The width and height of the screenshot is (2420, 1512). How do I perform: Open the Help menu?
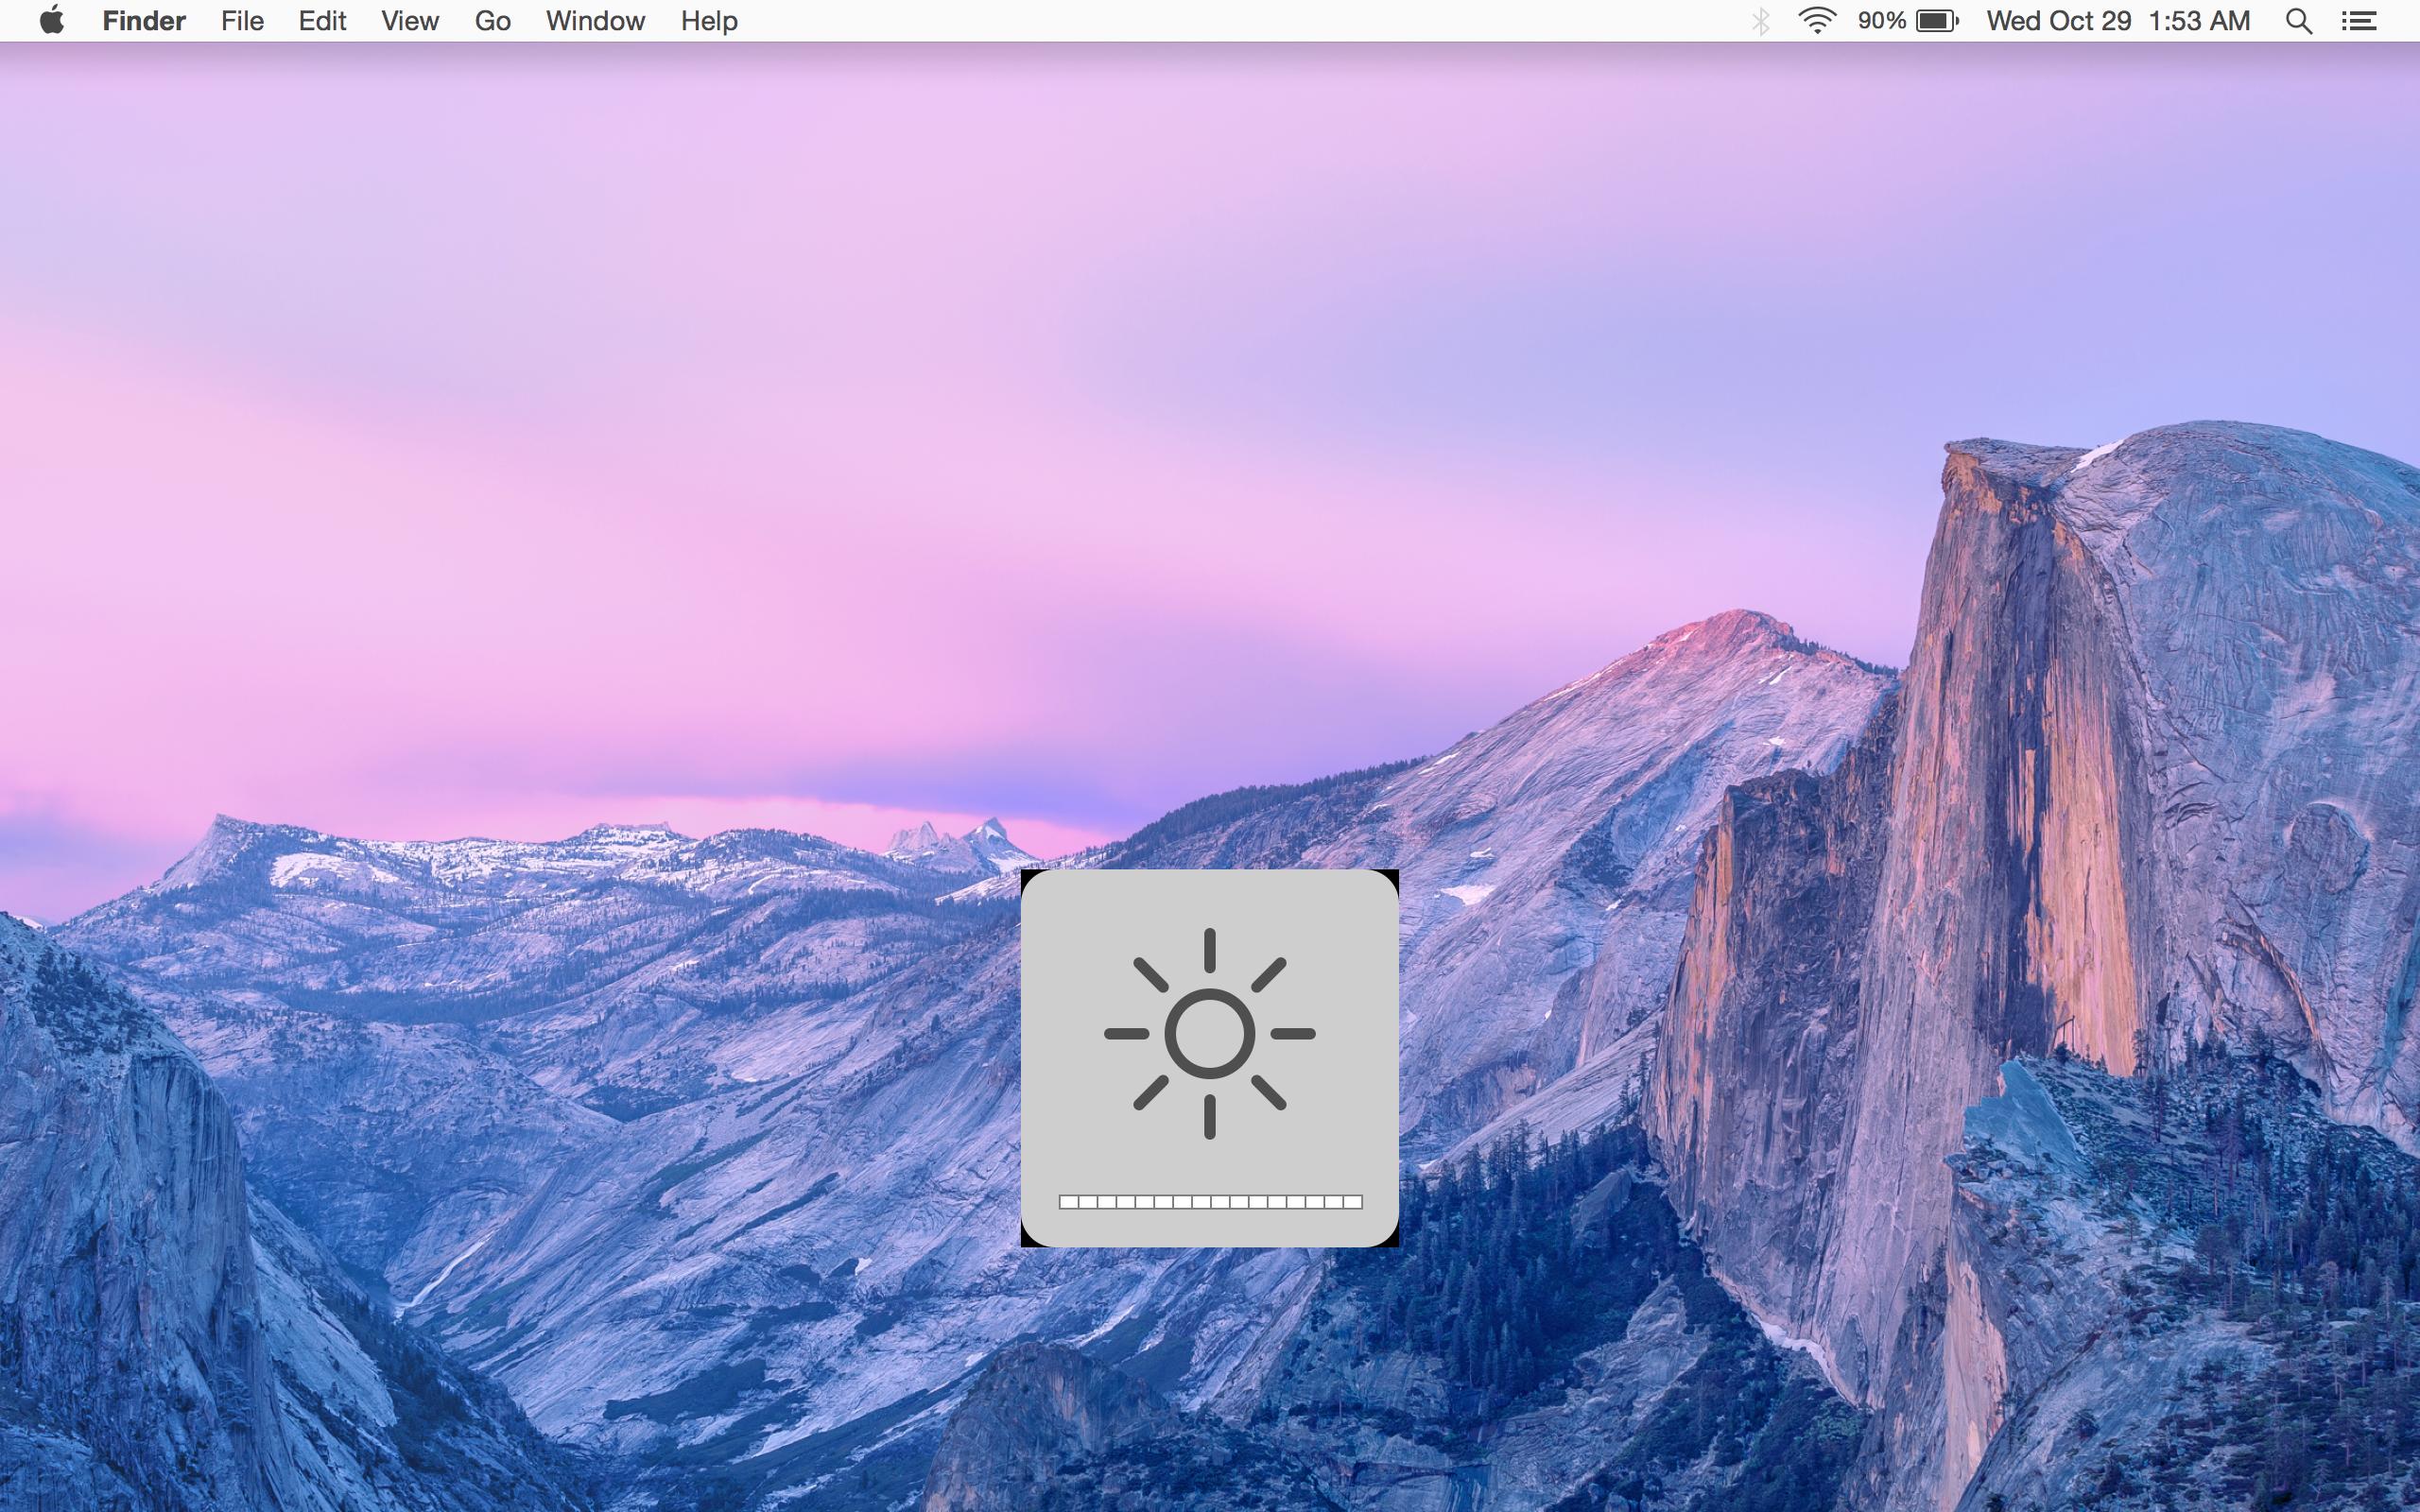709,21
